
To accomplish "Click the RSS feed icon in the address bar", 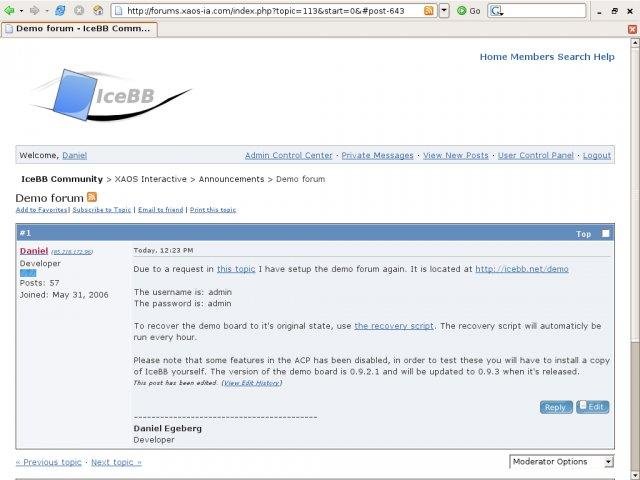I will [429, 11].
